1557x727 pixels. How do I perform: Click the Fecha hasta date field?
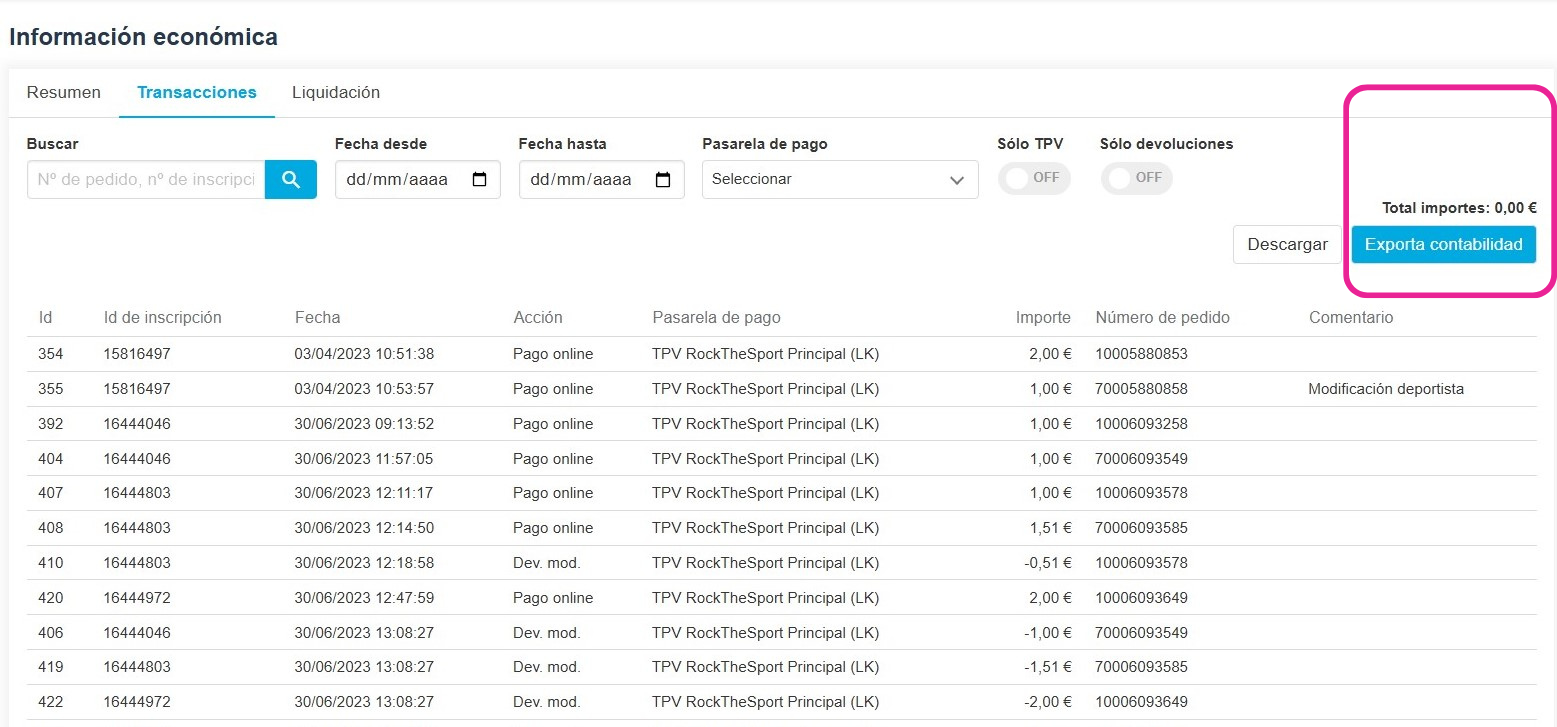click(x=602, y=179)
